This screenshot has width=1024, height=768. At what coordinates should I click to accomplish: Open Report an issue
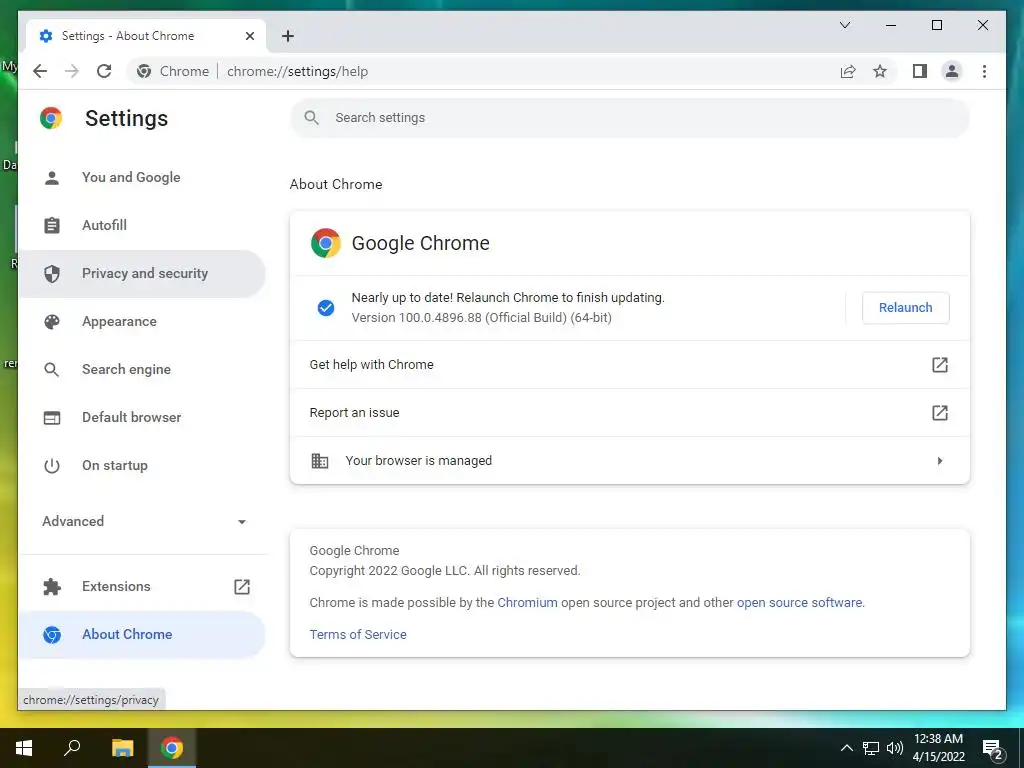click(630, 413)
